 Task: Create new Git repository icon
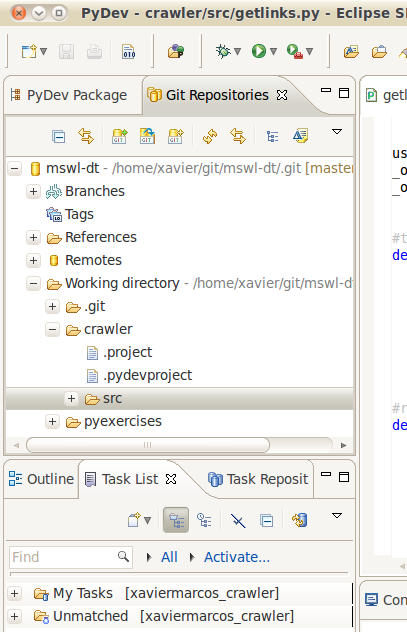pos(175,136)
